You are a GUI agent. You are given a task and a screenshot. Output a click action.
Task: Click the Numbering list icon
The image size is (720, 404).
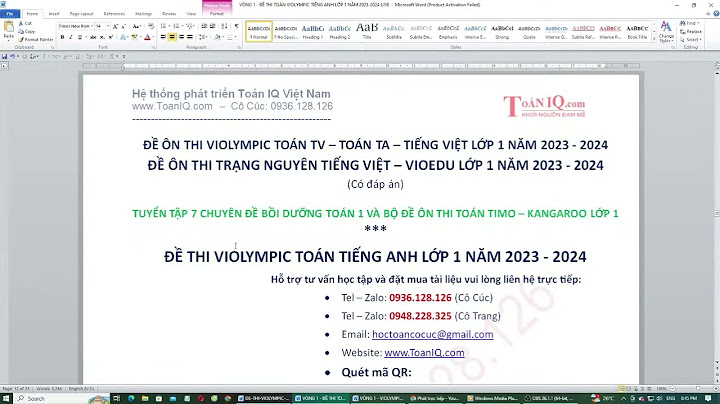coord(177,26)
